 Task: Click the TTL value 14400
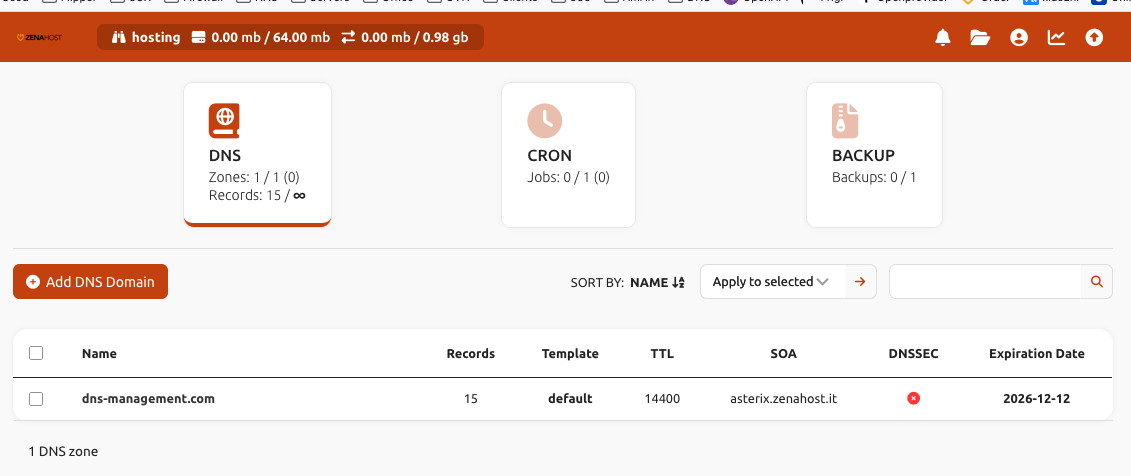(x=661, y=398)
